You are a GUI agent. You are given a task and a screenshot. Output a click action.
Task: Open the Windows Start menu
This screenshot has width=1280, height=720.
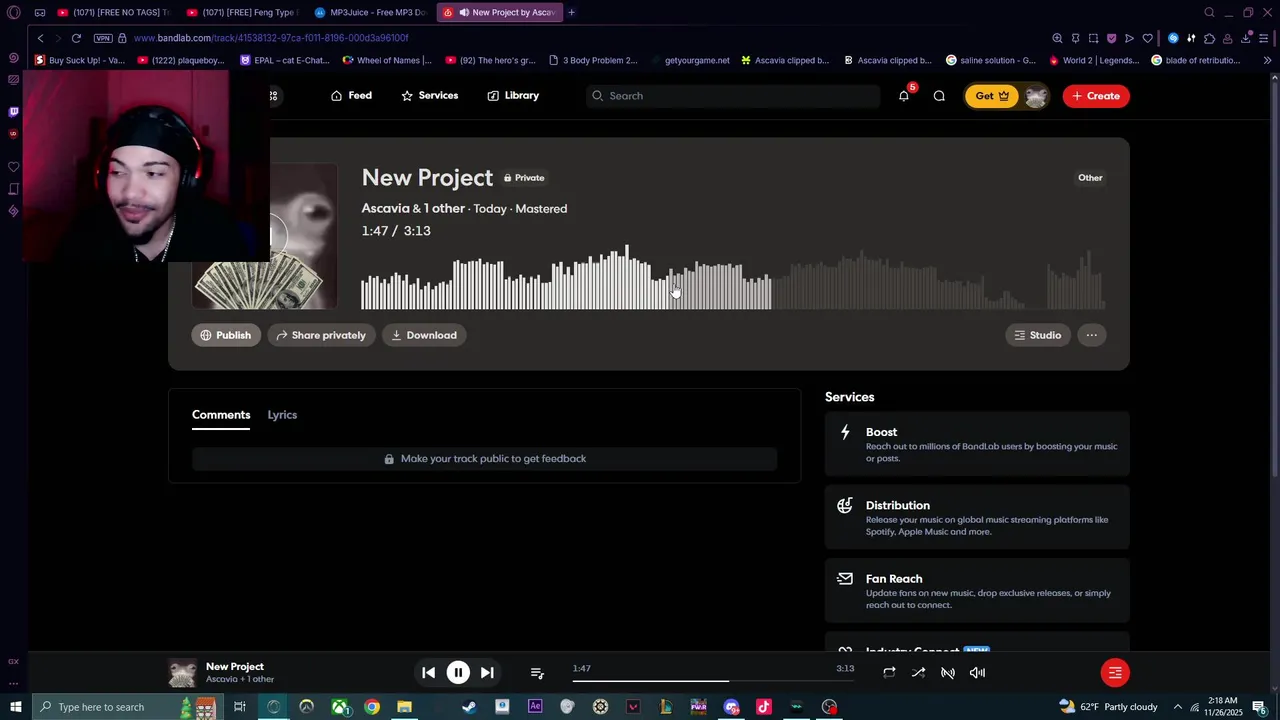tap(15, 707)
